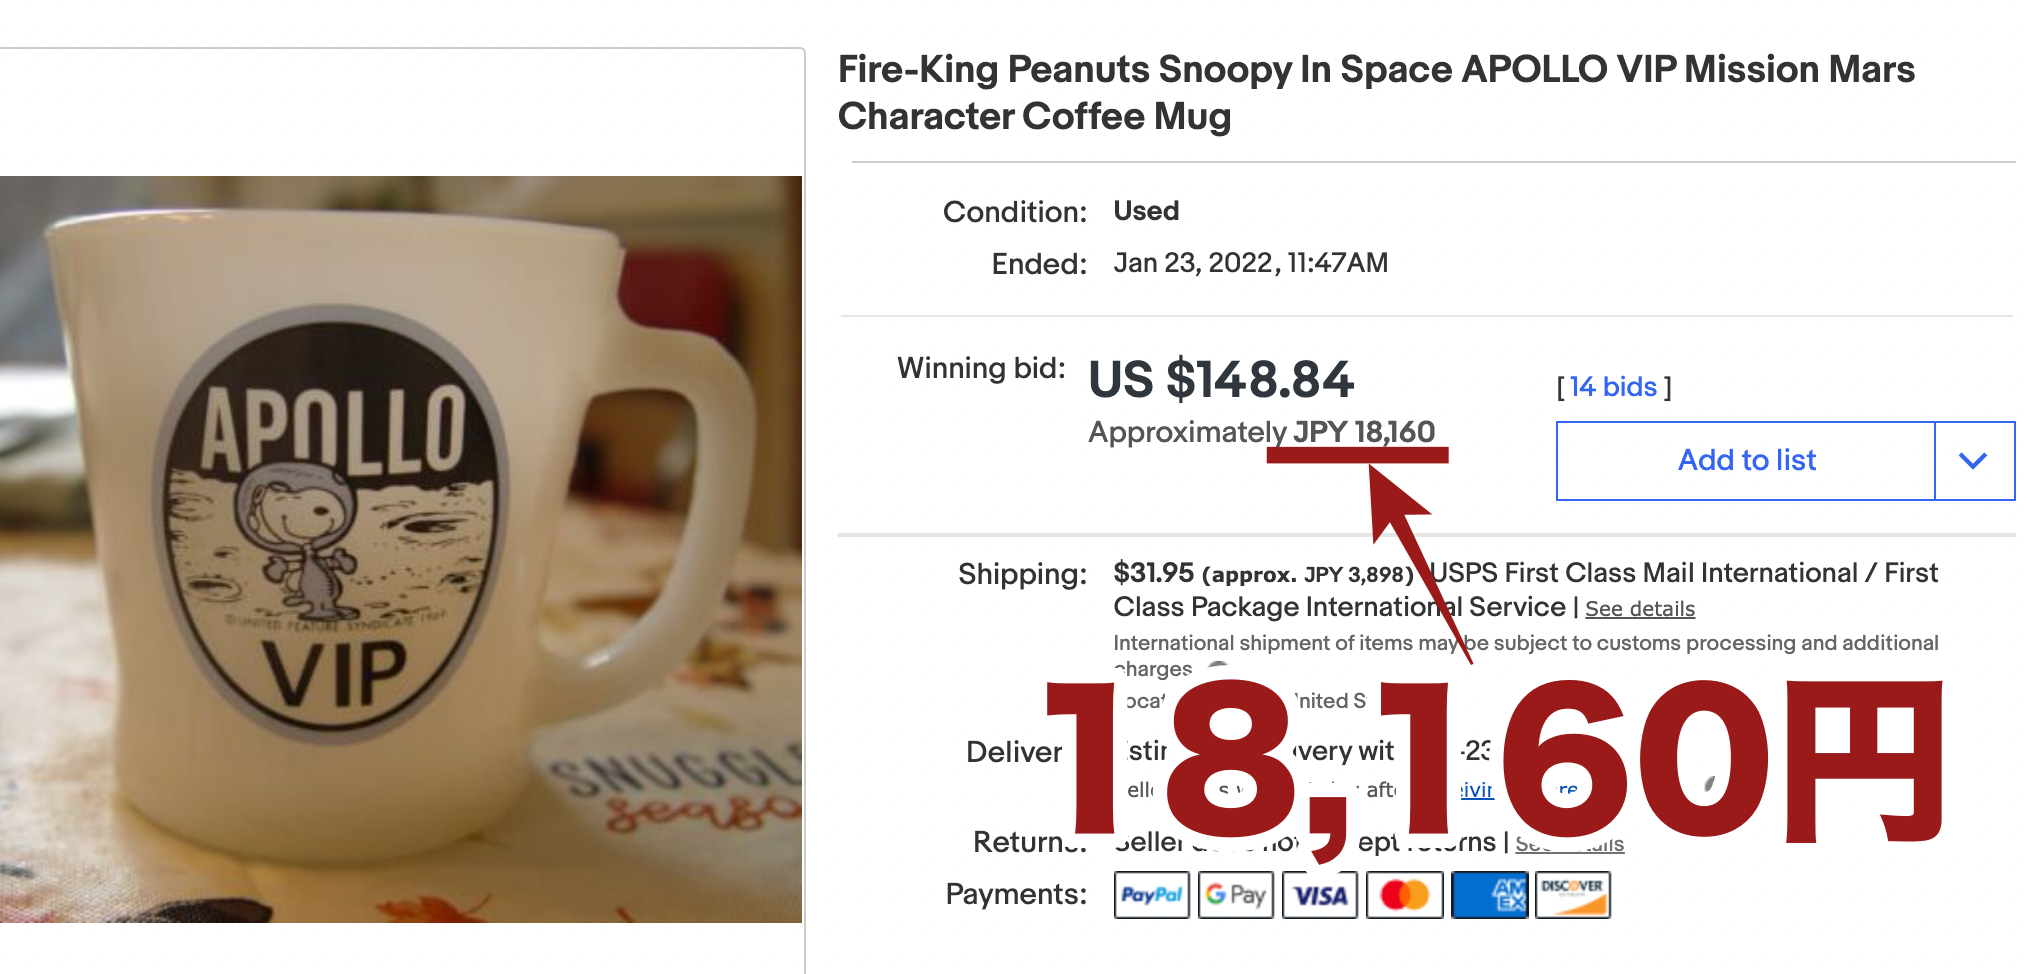Expand the Add to list dropdown arrow
2040x974 pixels.
pos(1973,461)
